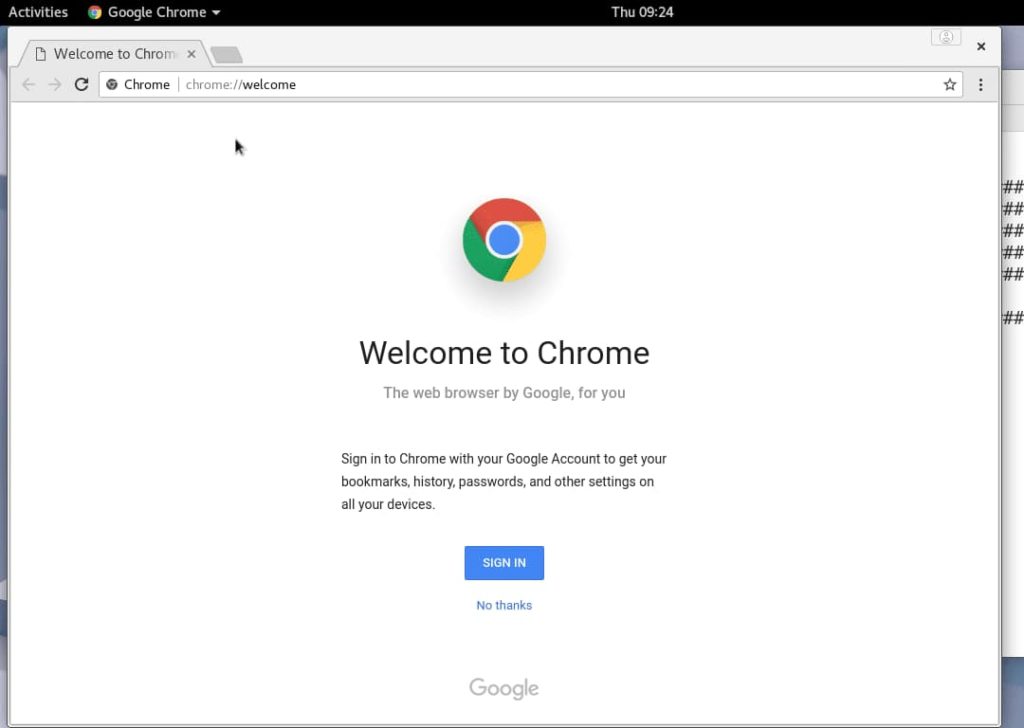Click the forward navigation arrow
This screenshot has height=728, width=1024.
55,84
